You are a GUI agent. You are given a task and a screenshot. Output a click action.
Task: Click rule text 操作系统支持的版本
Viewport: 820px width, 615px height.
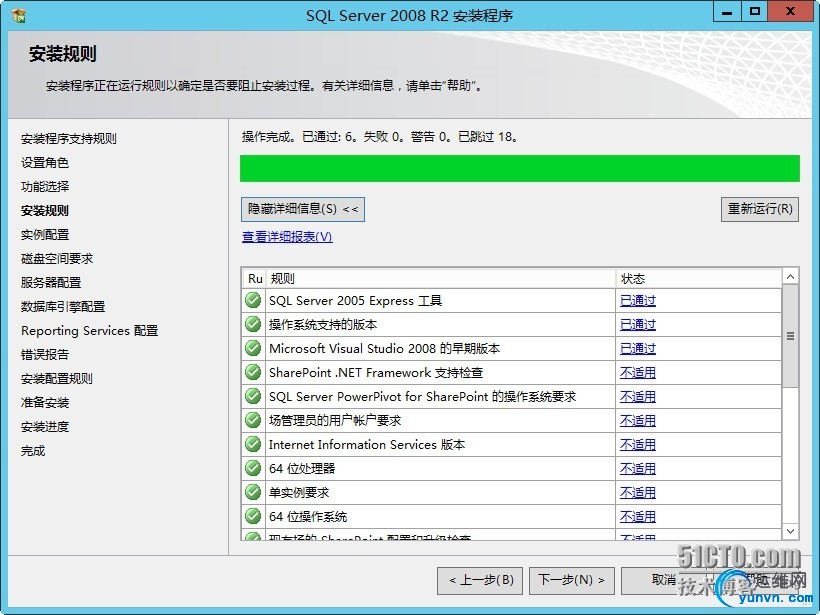[323, 325]
